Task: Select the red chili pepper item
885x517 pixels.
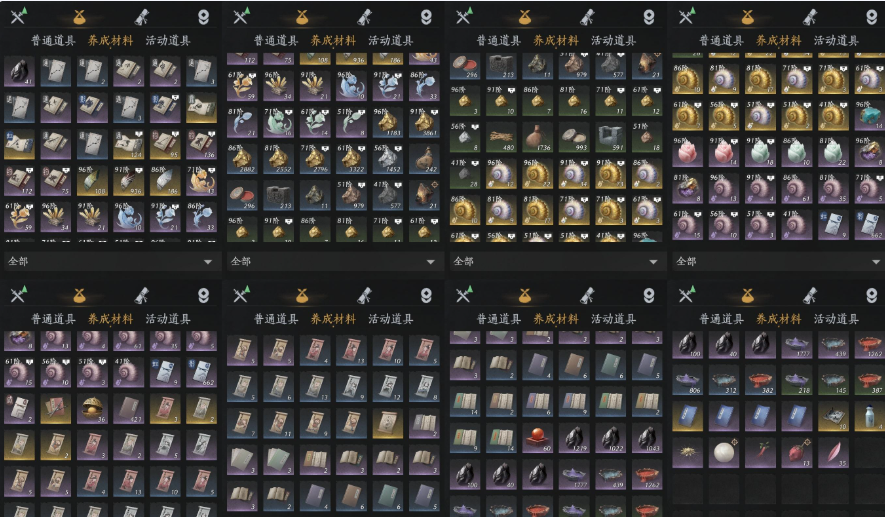Action: pyautogui.click(x=760, y=453)
